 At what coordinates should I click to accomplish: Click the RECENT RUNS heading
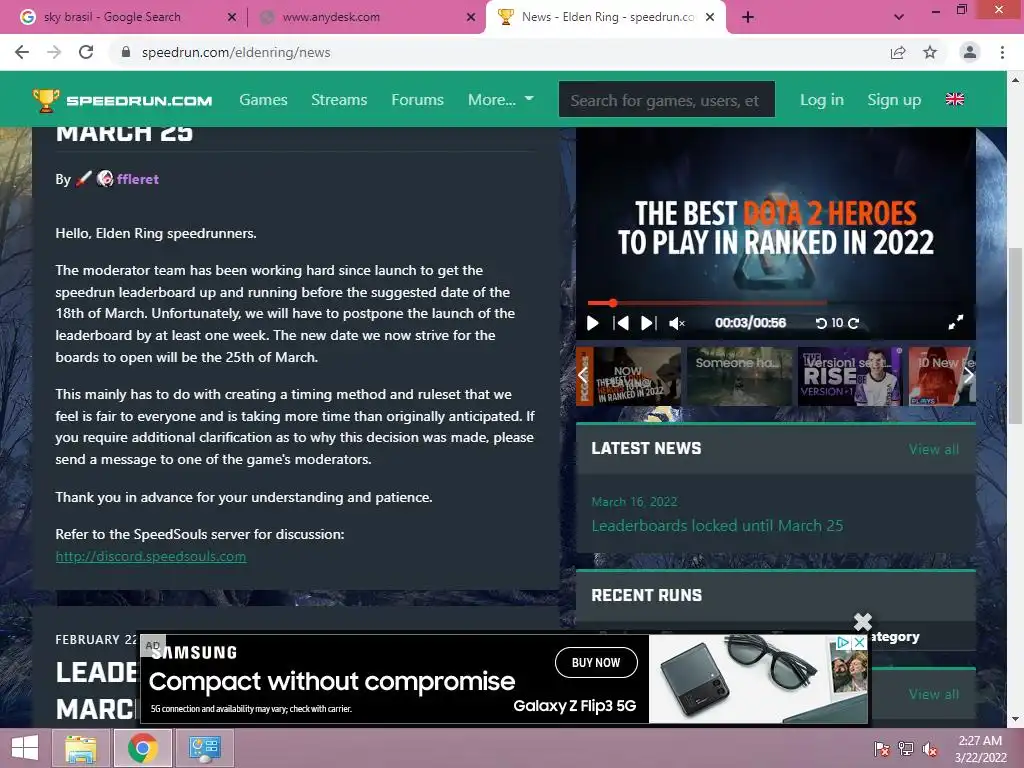(647, 596)
